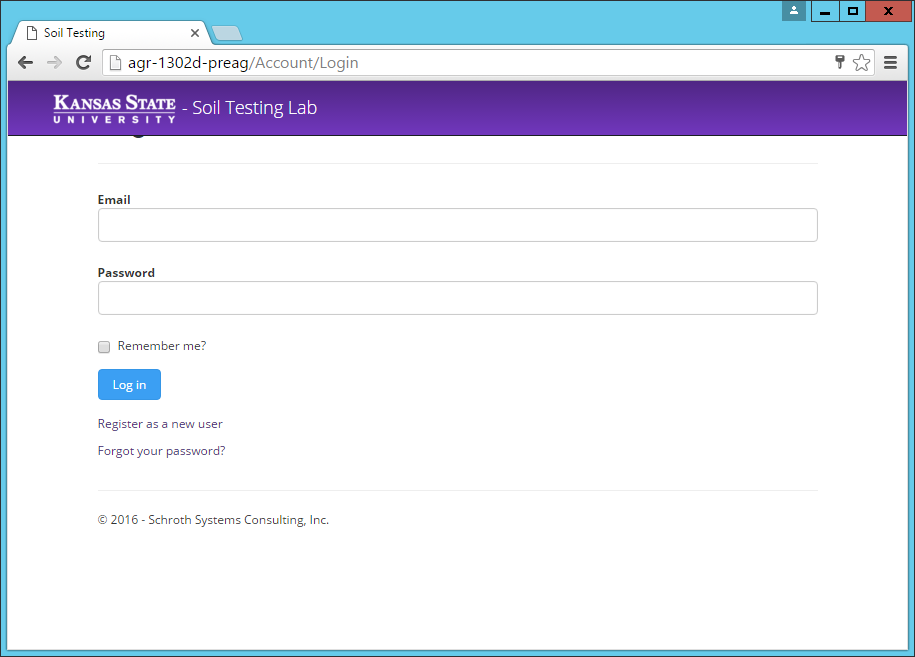
Task: Open the saved passwords key icon
Action: click(x=840, y=62)
